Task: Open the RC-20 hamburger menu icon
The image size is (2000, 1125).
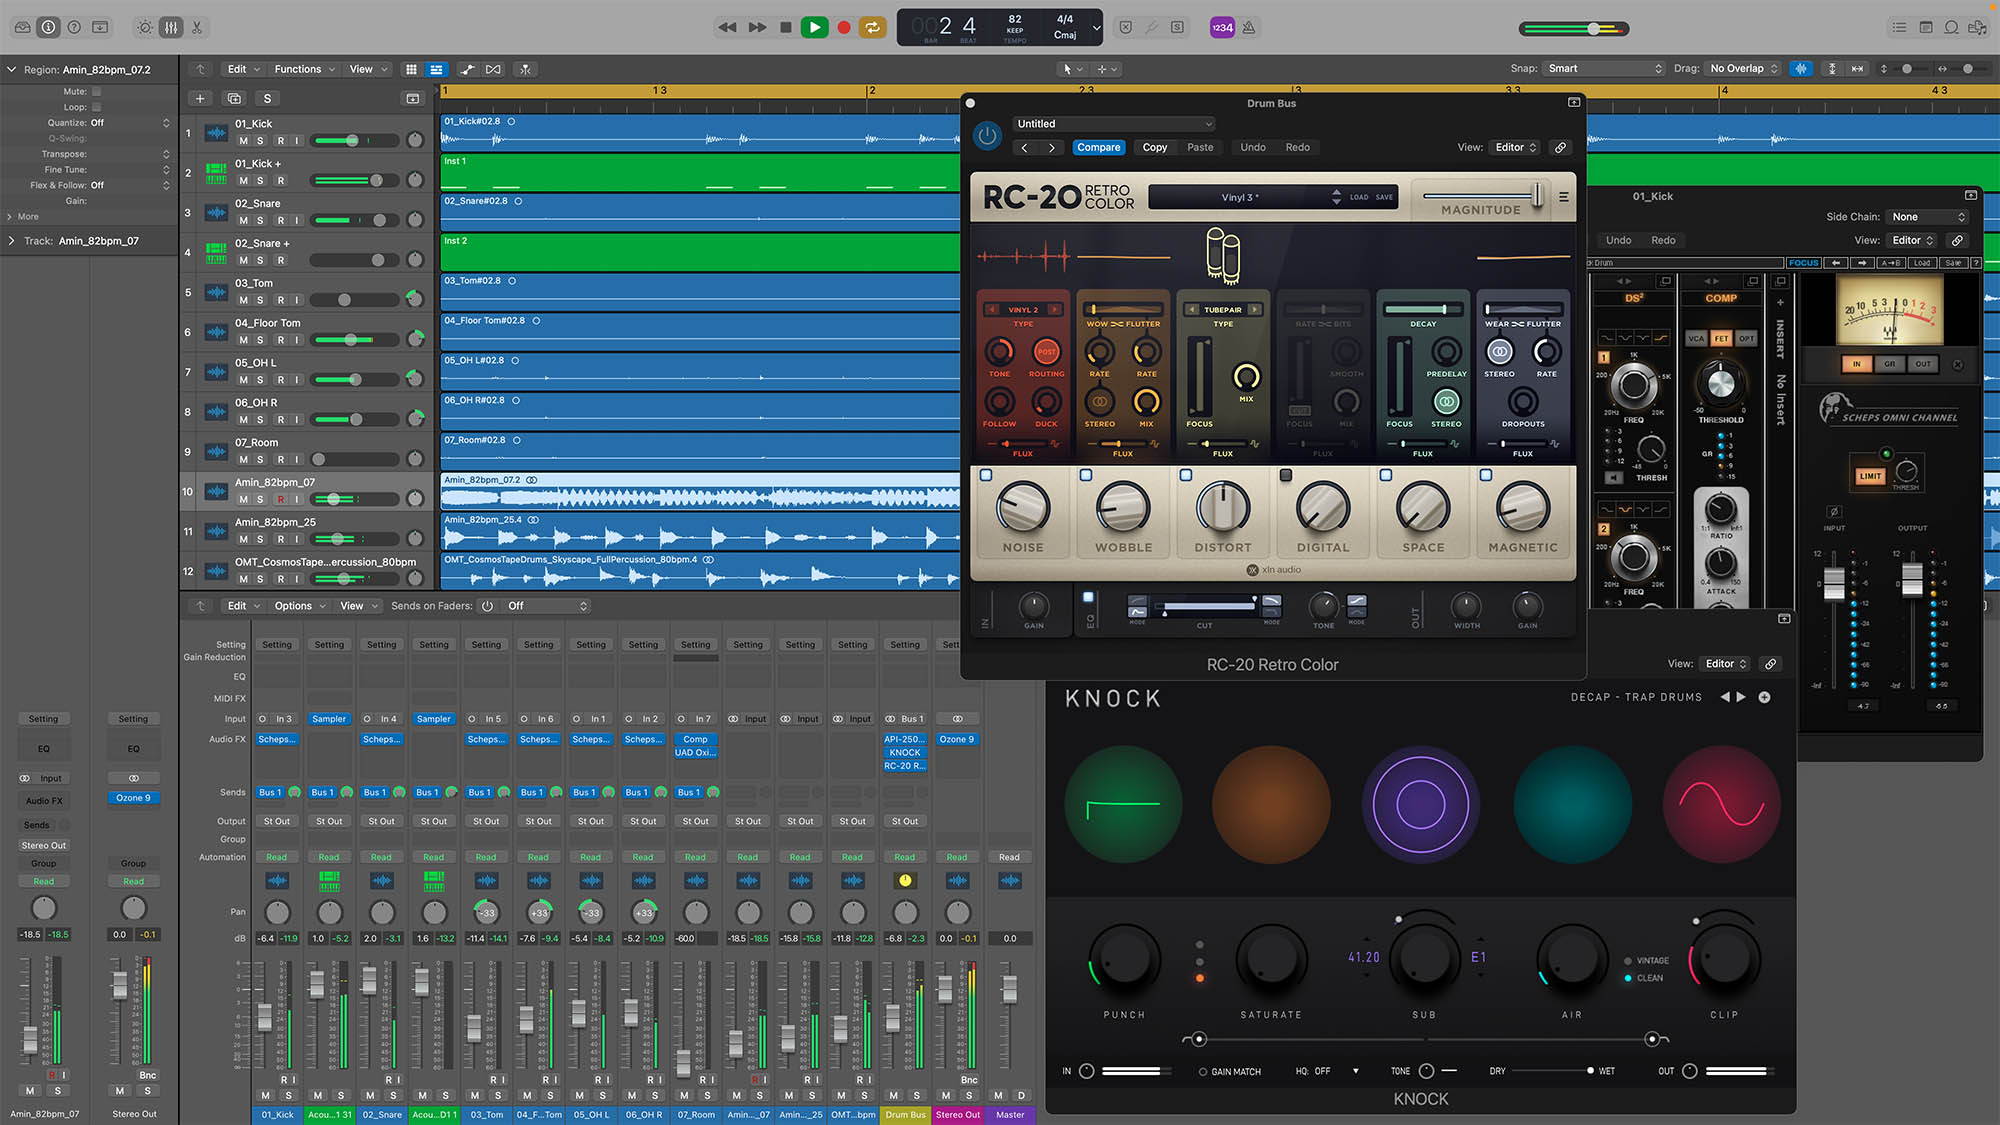Action: click(x=1563, y=197)
